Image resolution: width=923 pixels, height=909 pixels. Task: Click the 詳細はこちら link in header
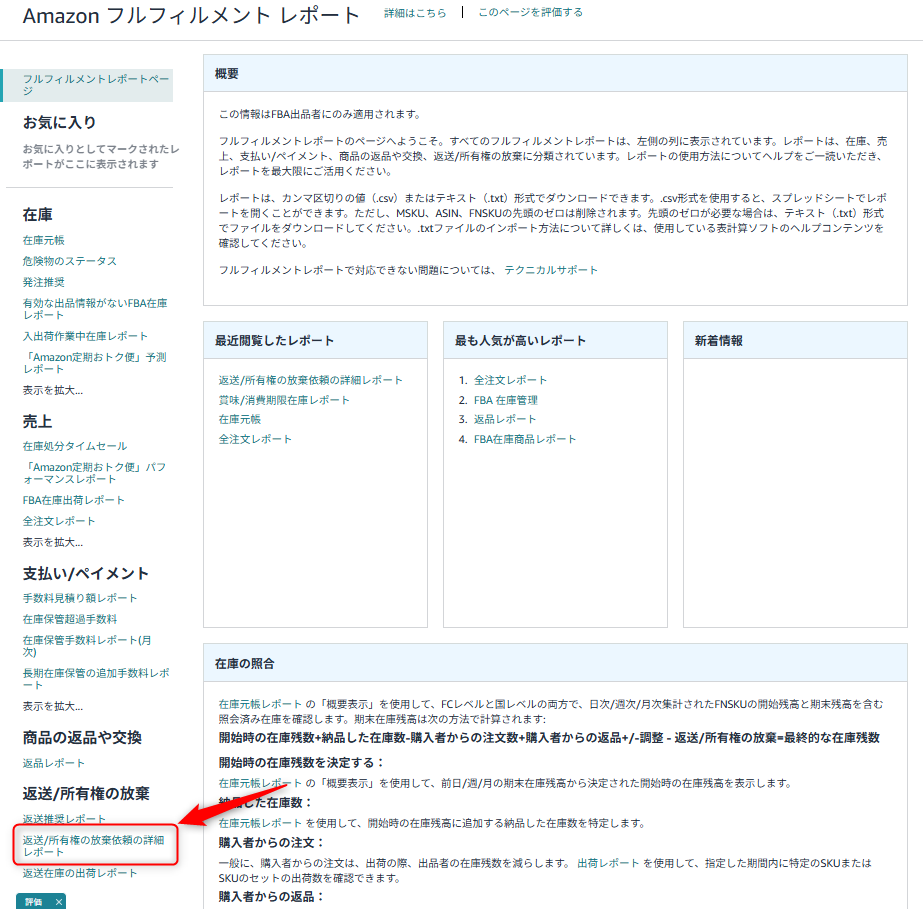415,13
